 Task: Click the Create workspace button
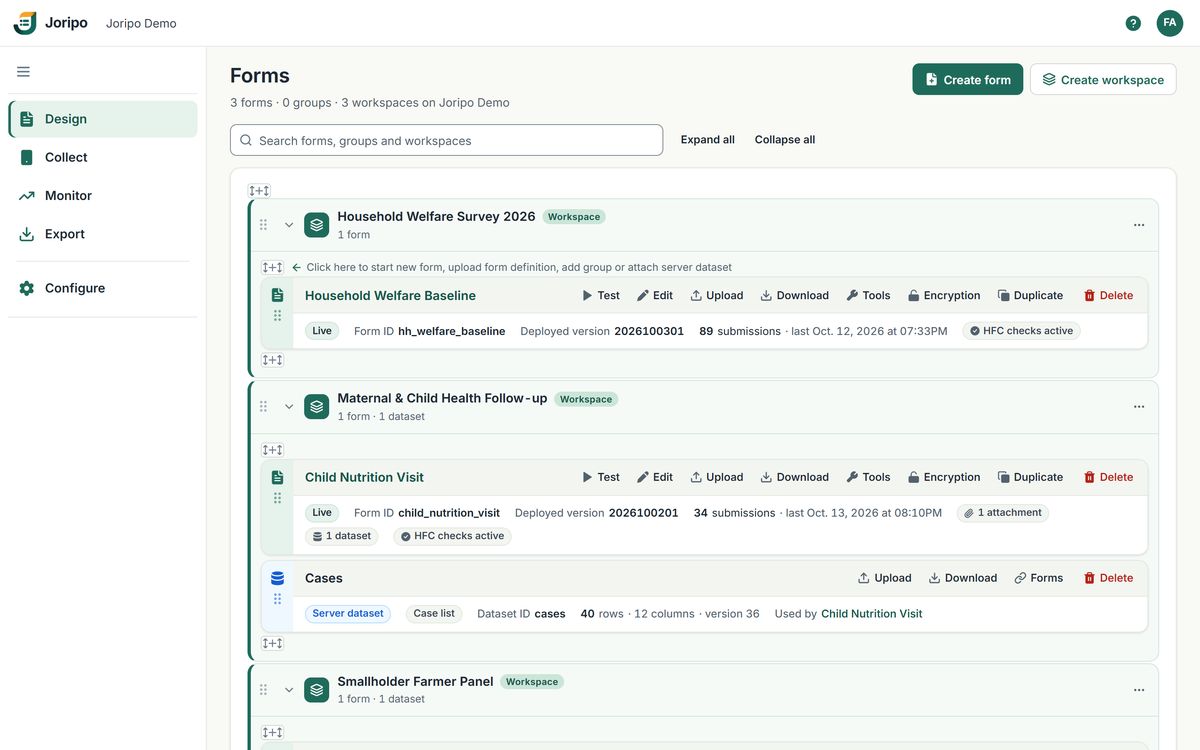pos(1103,80)
